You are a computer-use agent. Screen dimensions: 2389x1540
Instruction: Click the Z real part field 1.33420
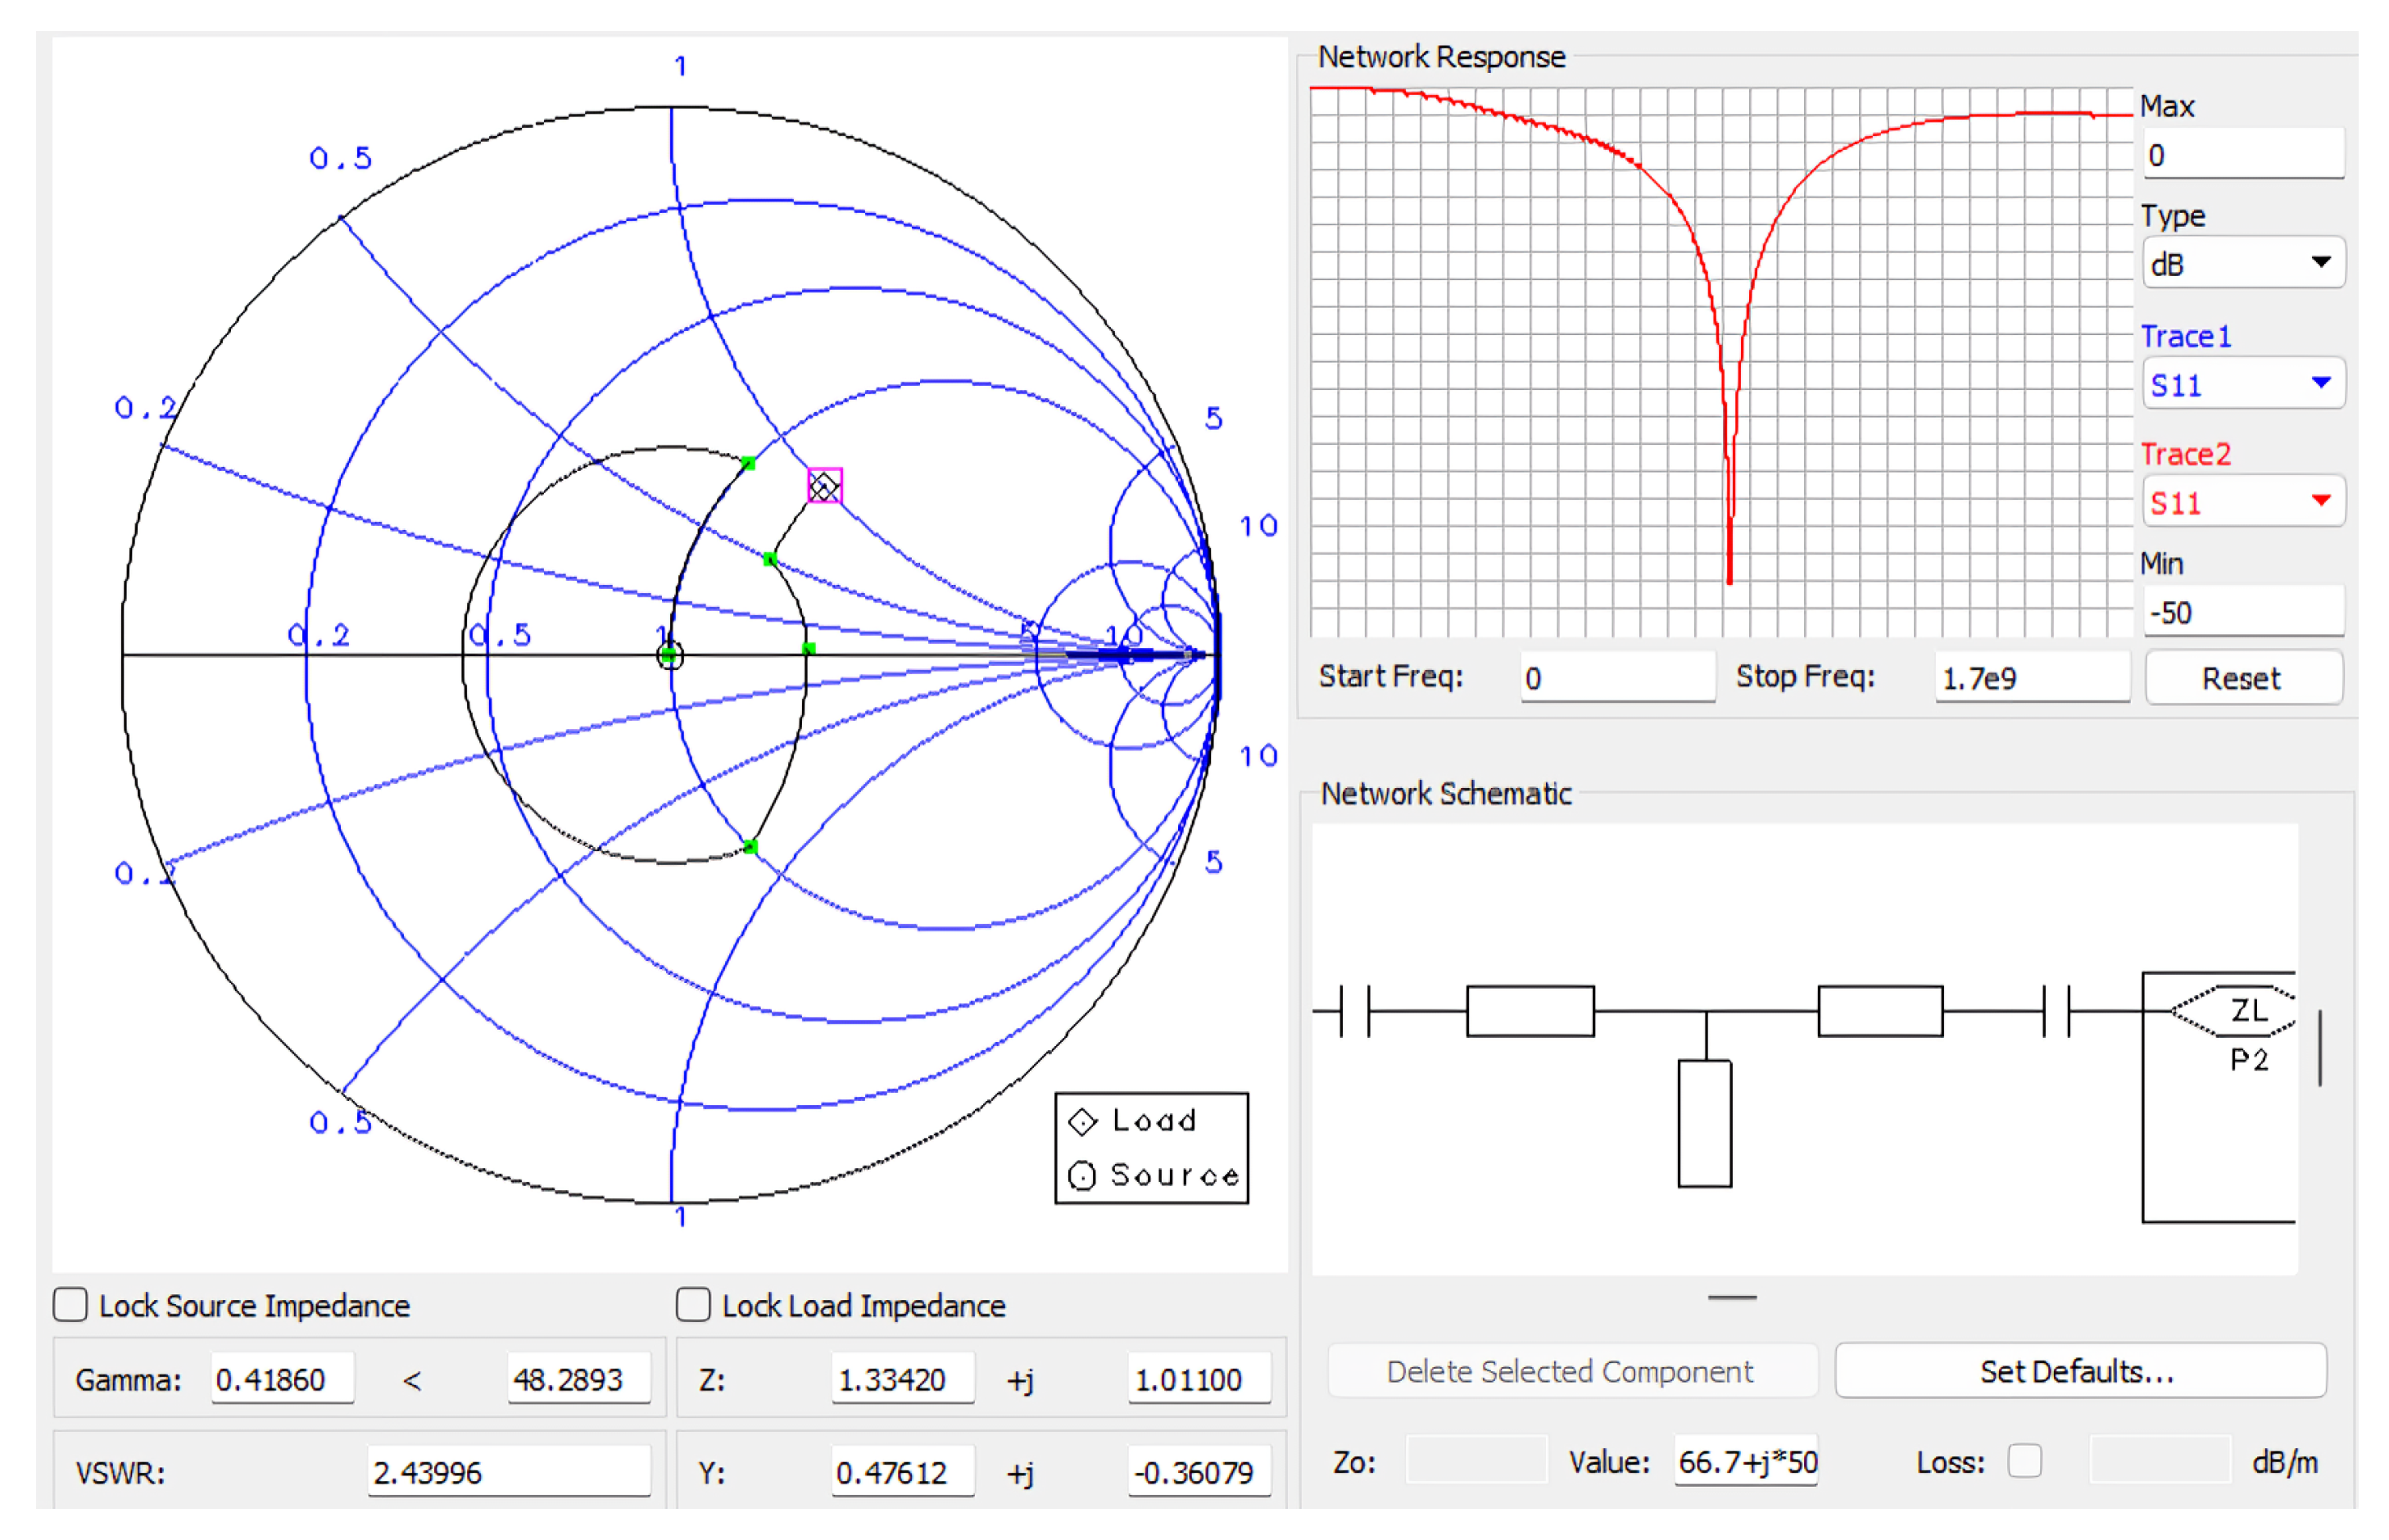click(902, 1379)
